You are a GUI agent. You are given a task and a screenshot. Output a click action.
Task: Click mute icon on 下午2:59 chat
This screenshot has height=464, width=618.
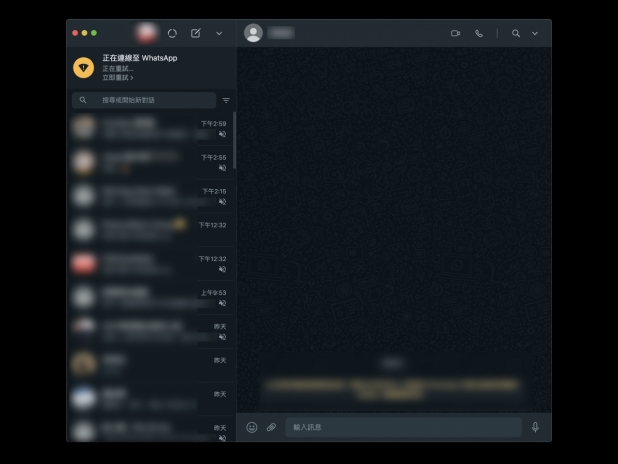click(222, 134)
